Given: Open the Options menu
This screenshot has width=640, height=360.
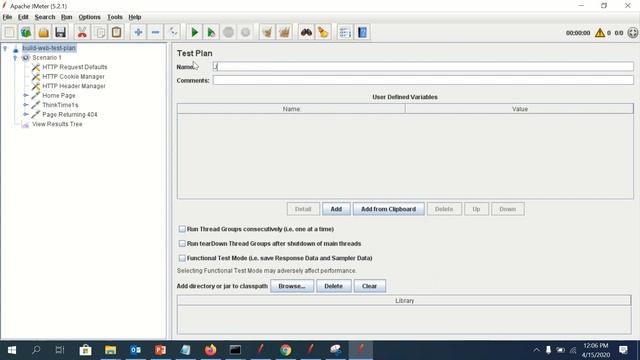Looking at the screenshot, I should coord(89,17).
